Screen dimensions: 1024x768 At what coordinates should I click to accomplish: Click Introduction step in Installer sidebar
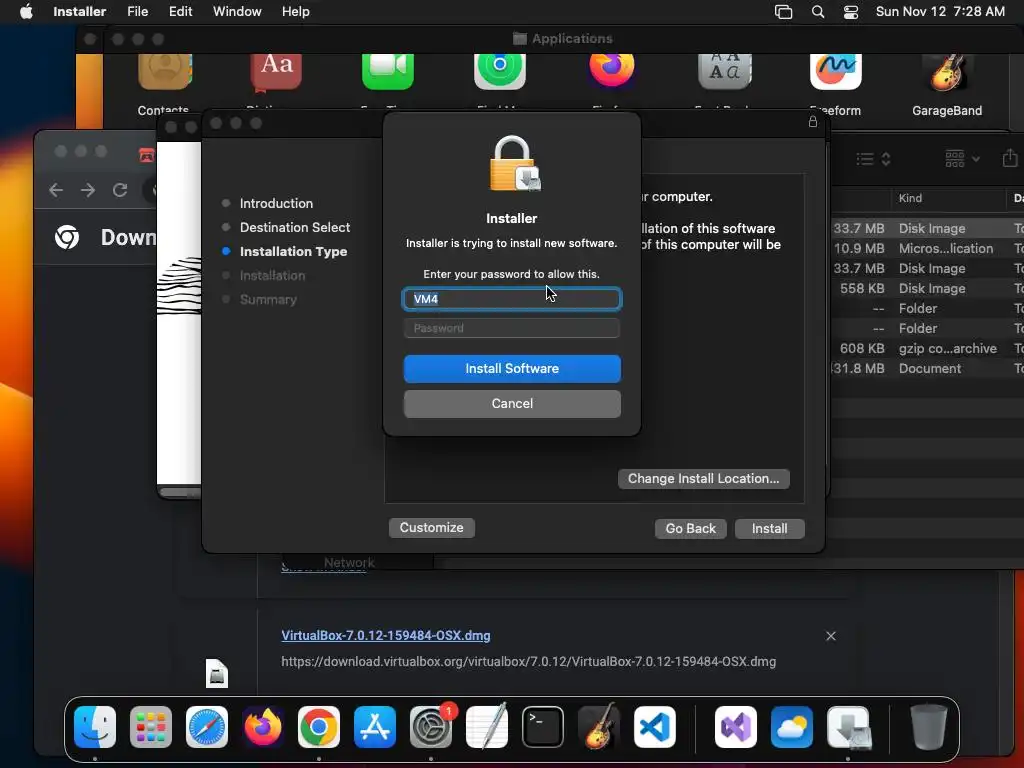pos(276,203)
